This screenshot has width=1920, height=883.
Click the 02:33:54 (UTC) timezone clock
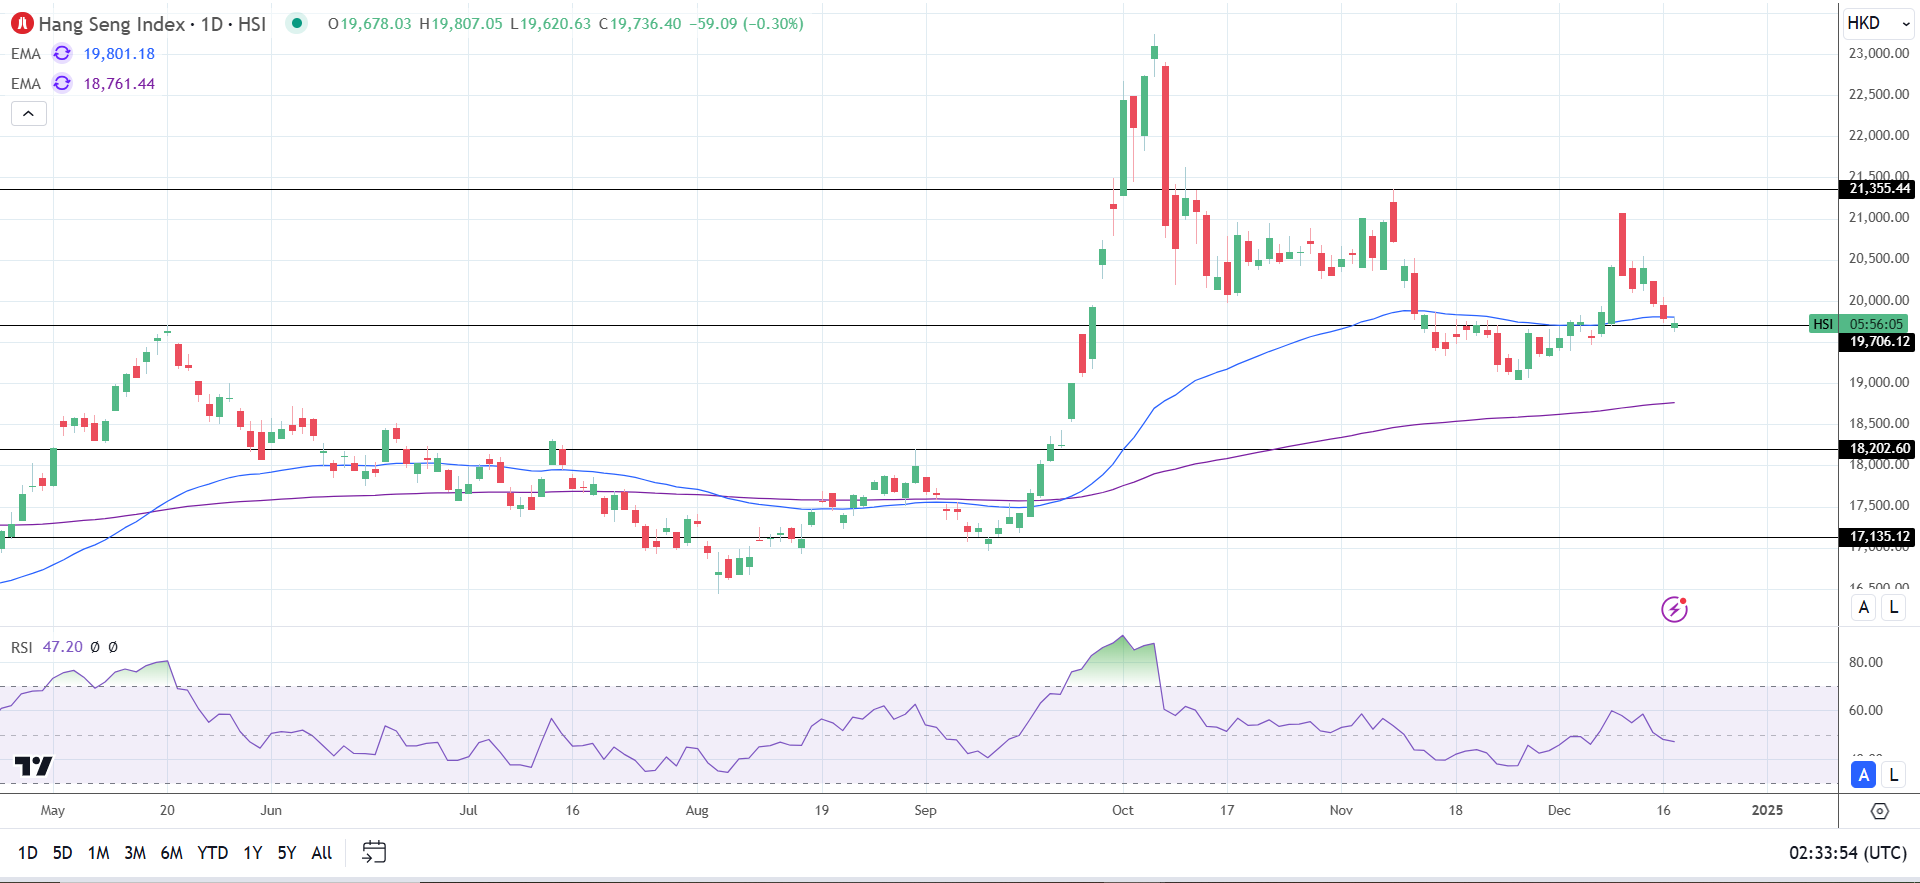(1848, 853)
